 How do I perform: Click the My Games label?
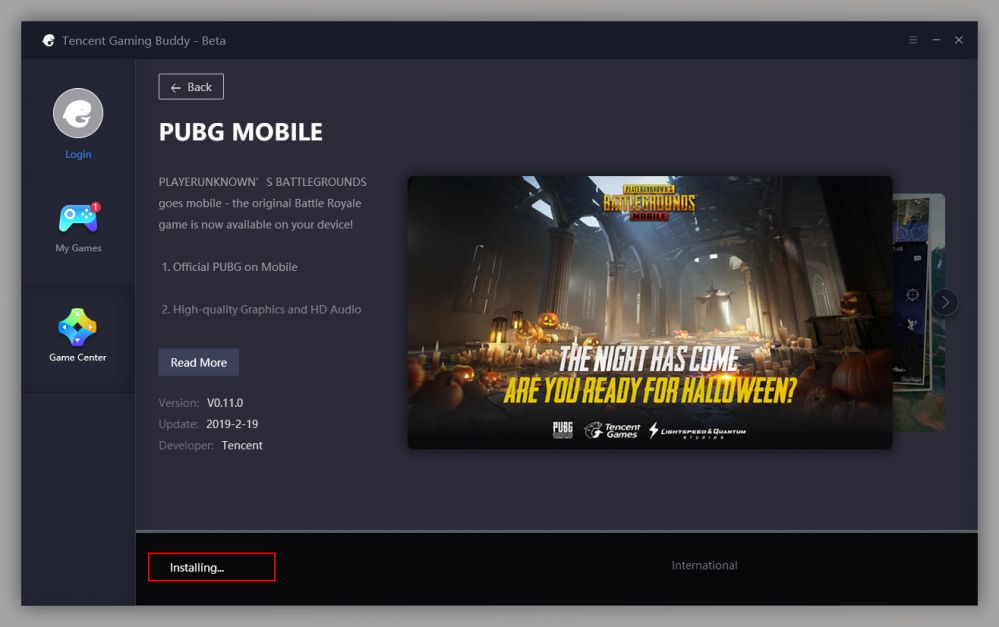coord(78,248)
